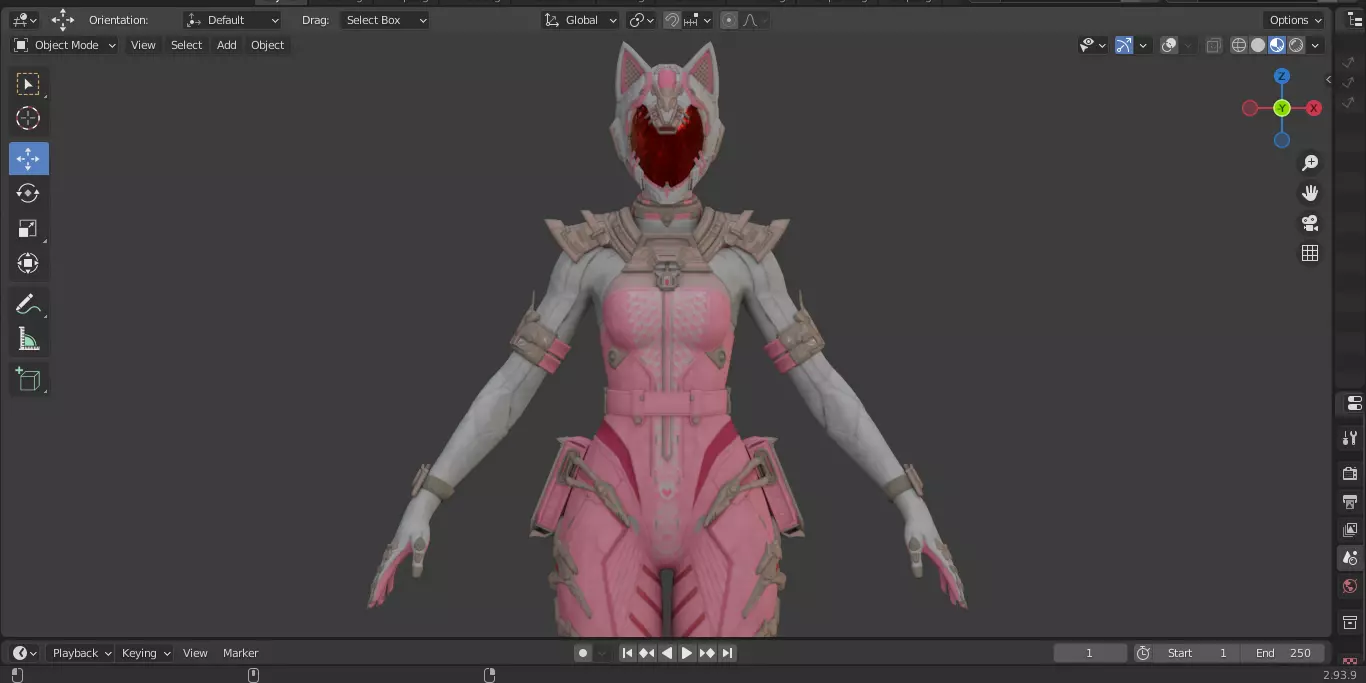Viewport: 1366px width, 683px height.
Task: Toggle proportional editing button
Action: (729, 20)
